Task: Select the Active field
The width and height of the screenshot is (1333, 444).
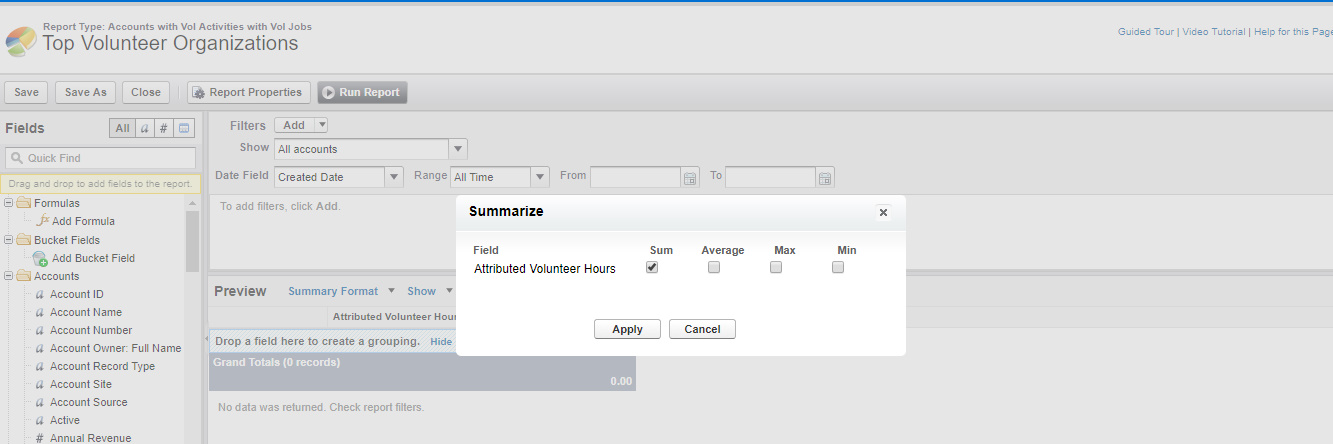Action: point(65,420)
